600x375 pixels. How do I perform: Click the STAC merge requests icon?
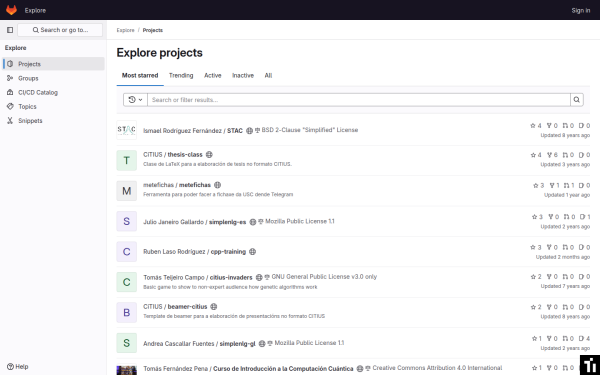(x=565, y=126)
